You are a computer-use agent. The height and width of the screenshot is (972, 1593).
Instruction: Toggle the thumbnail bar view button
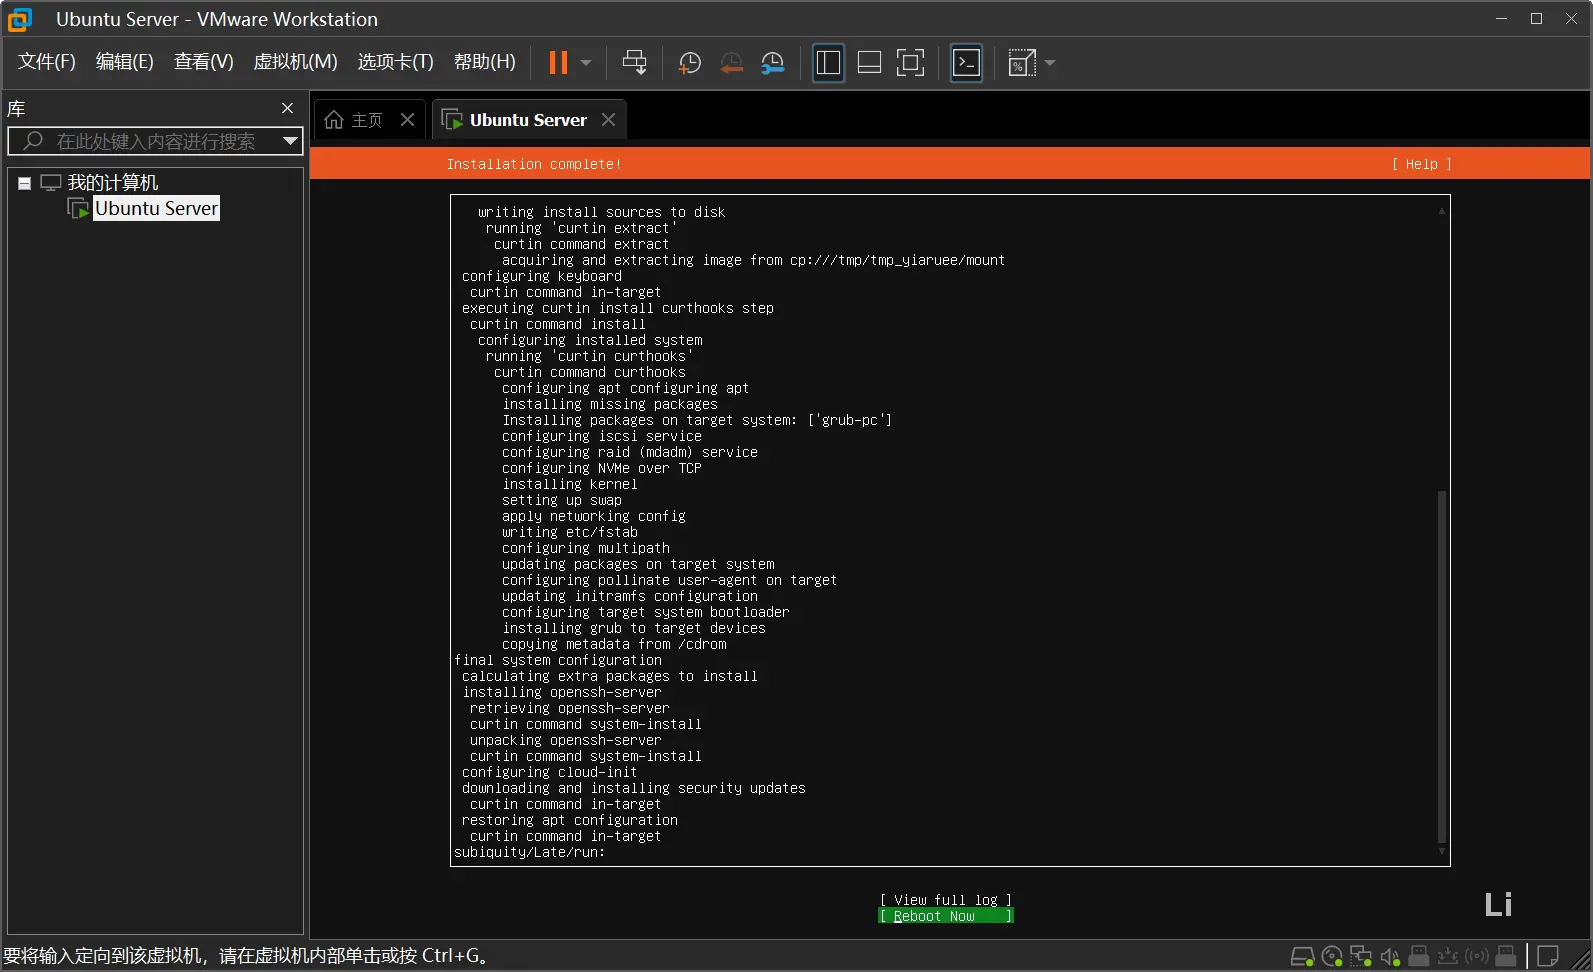[x=869, y=63]
